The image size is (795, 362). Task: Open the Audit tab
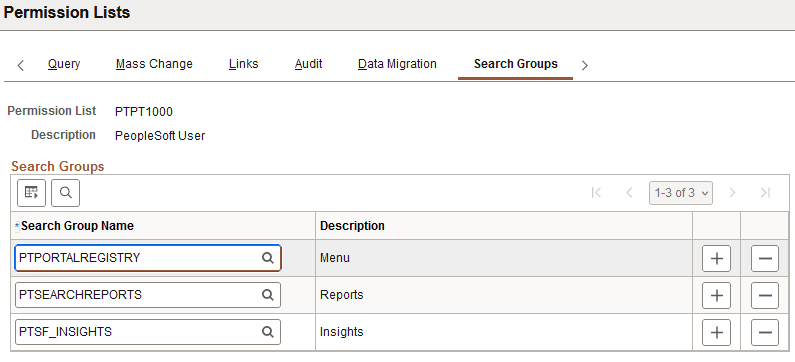[x=308, y=64]
